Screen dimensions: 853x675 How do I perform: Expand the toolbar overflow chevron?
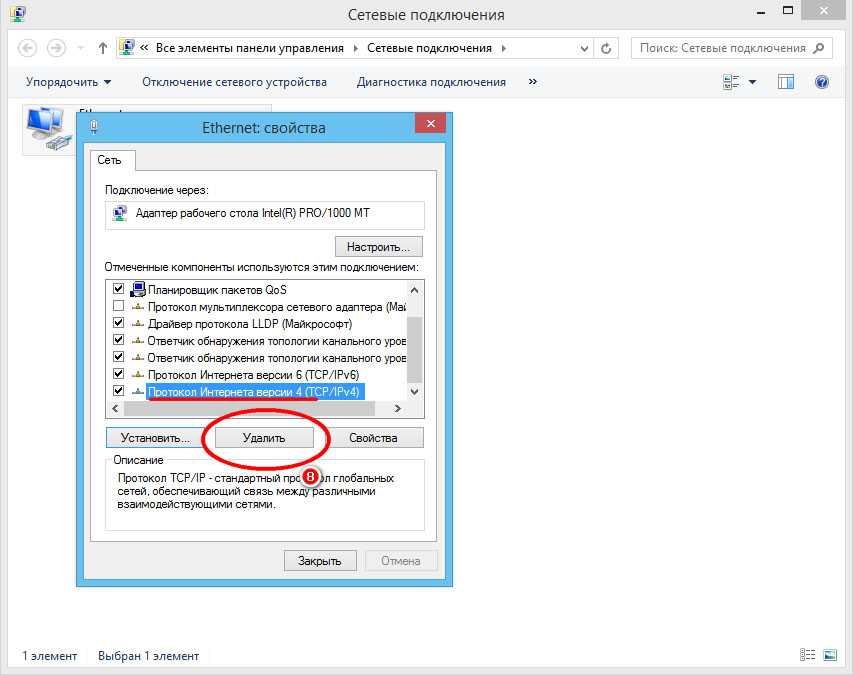point(533,82)
